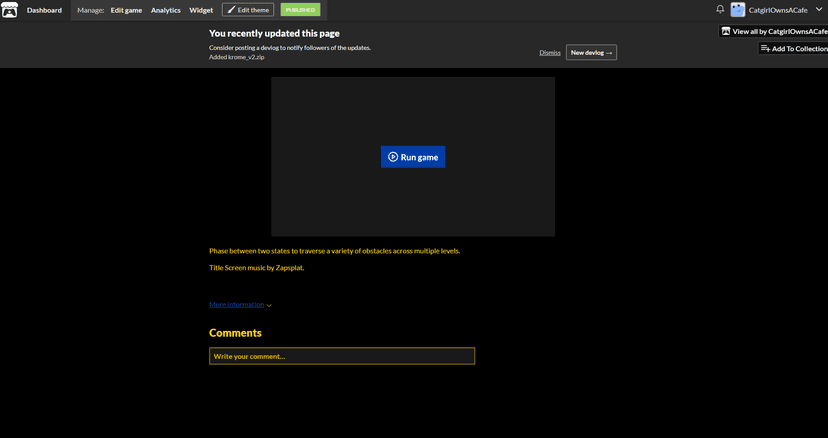This screenshot has width=828, height=438.
Task: Create a New devlog post
Action: pos(591,52)
